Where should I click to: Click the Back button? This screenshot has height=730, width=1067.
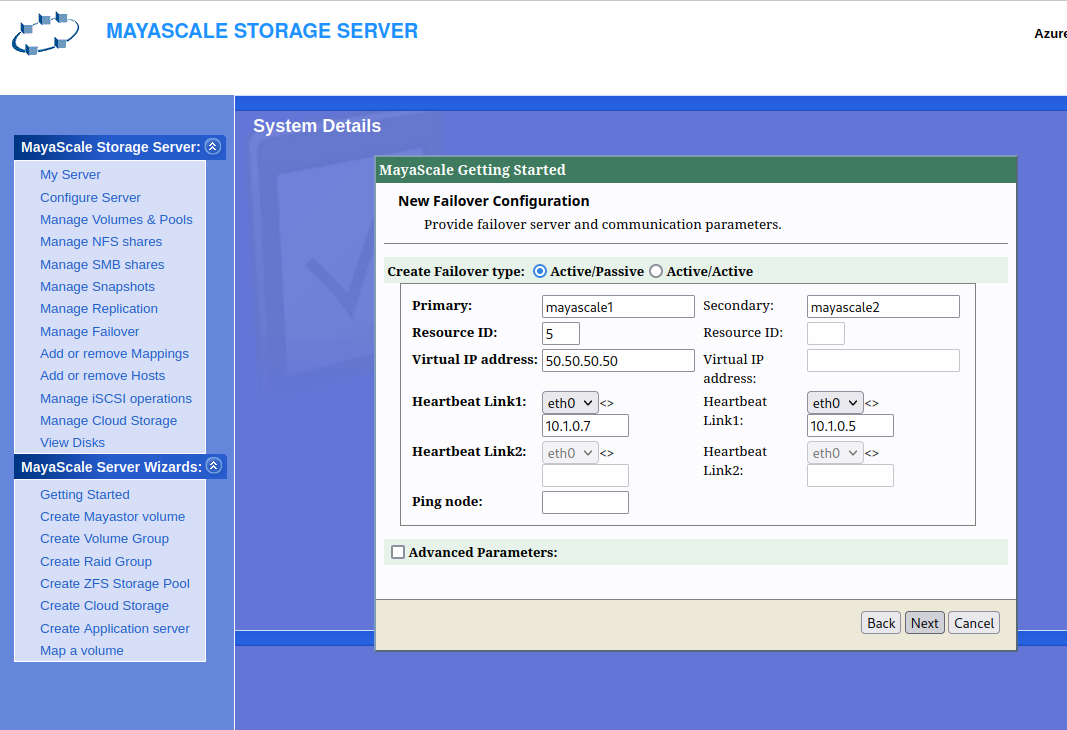tap(880, 623)
